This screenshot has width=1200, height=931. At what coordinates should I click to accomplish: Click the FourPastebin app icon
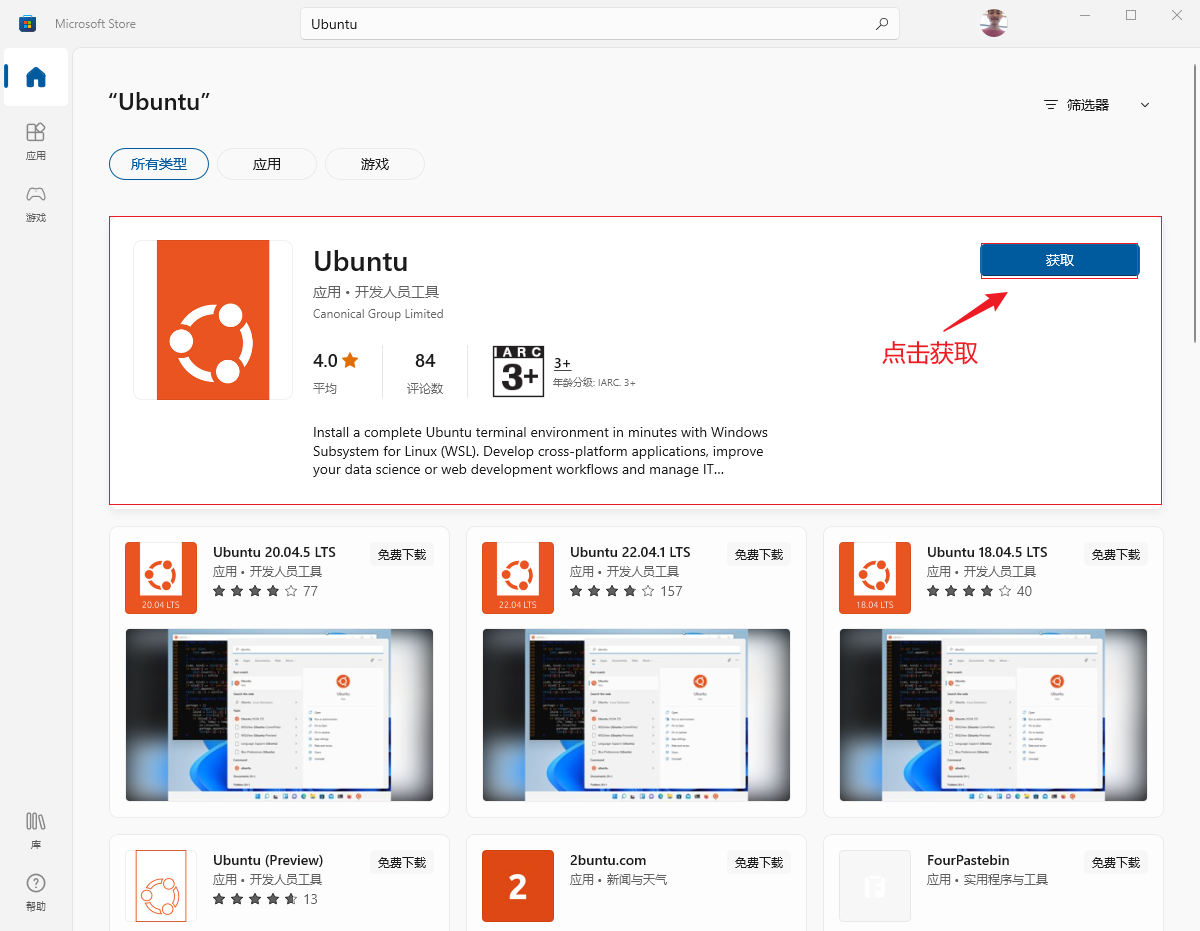pos(874,886)
